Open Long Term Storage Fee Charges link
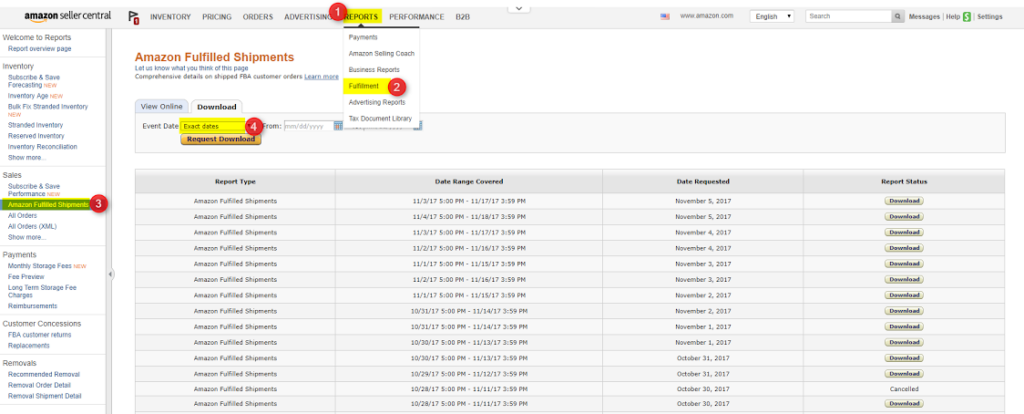Screen dimensions: 1024x414 click(x=42, y=291)
